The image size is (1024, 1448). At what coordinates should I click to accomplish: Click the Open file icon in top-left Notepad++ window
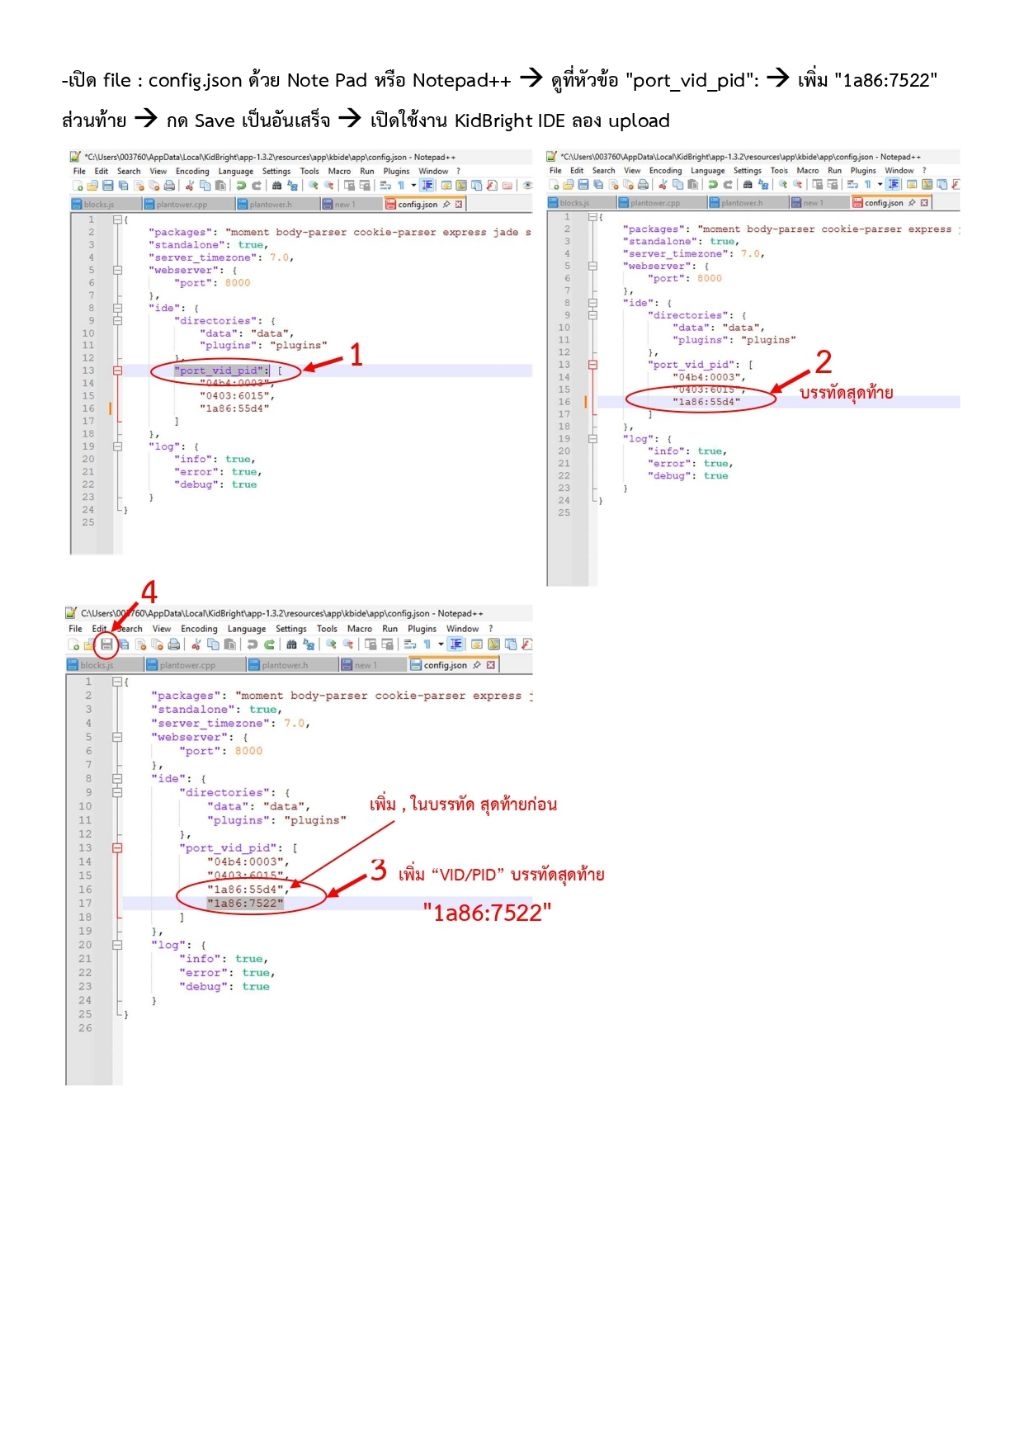92,186
